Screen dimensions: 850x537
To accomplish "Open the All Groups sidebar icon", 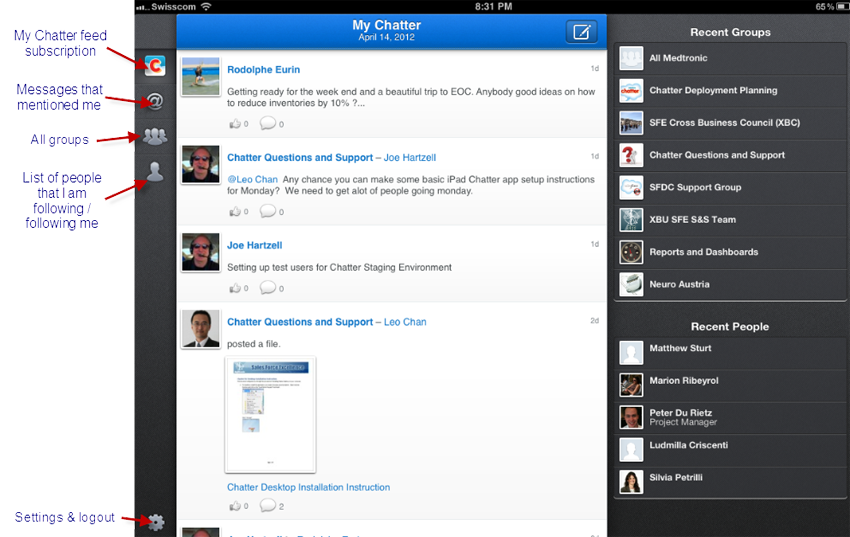I will tap(155, 137).
